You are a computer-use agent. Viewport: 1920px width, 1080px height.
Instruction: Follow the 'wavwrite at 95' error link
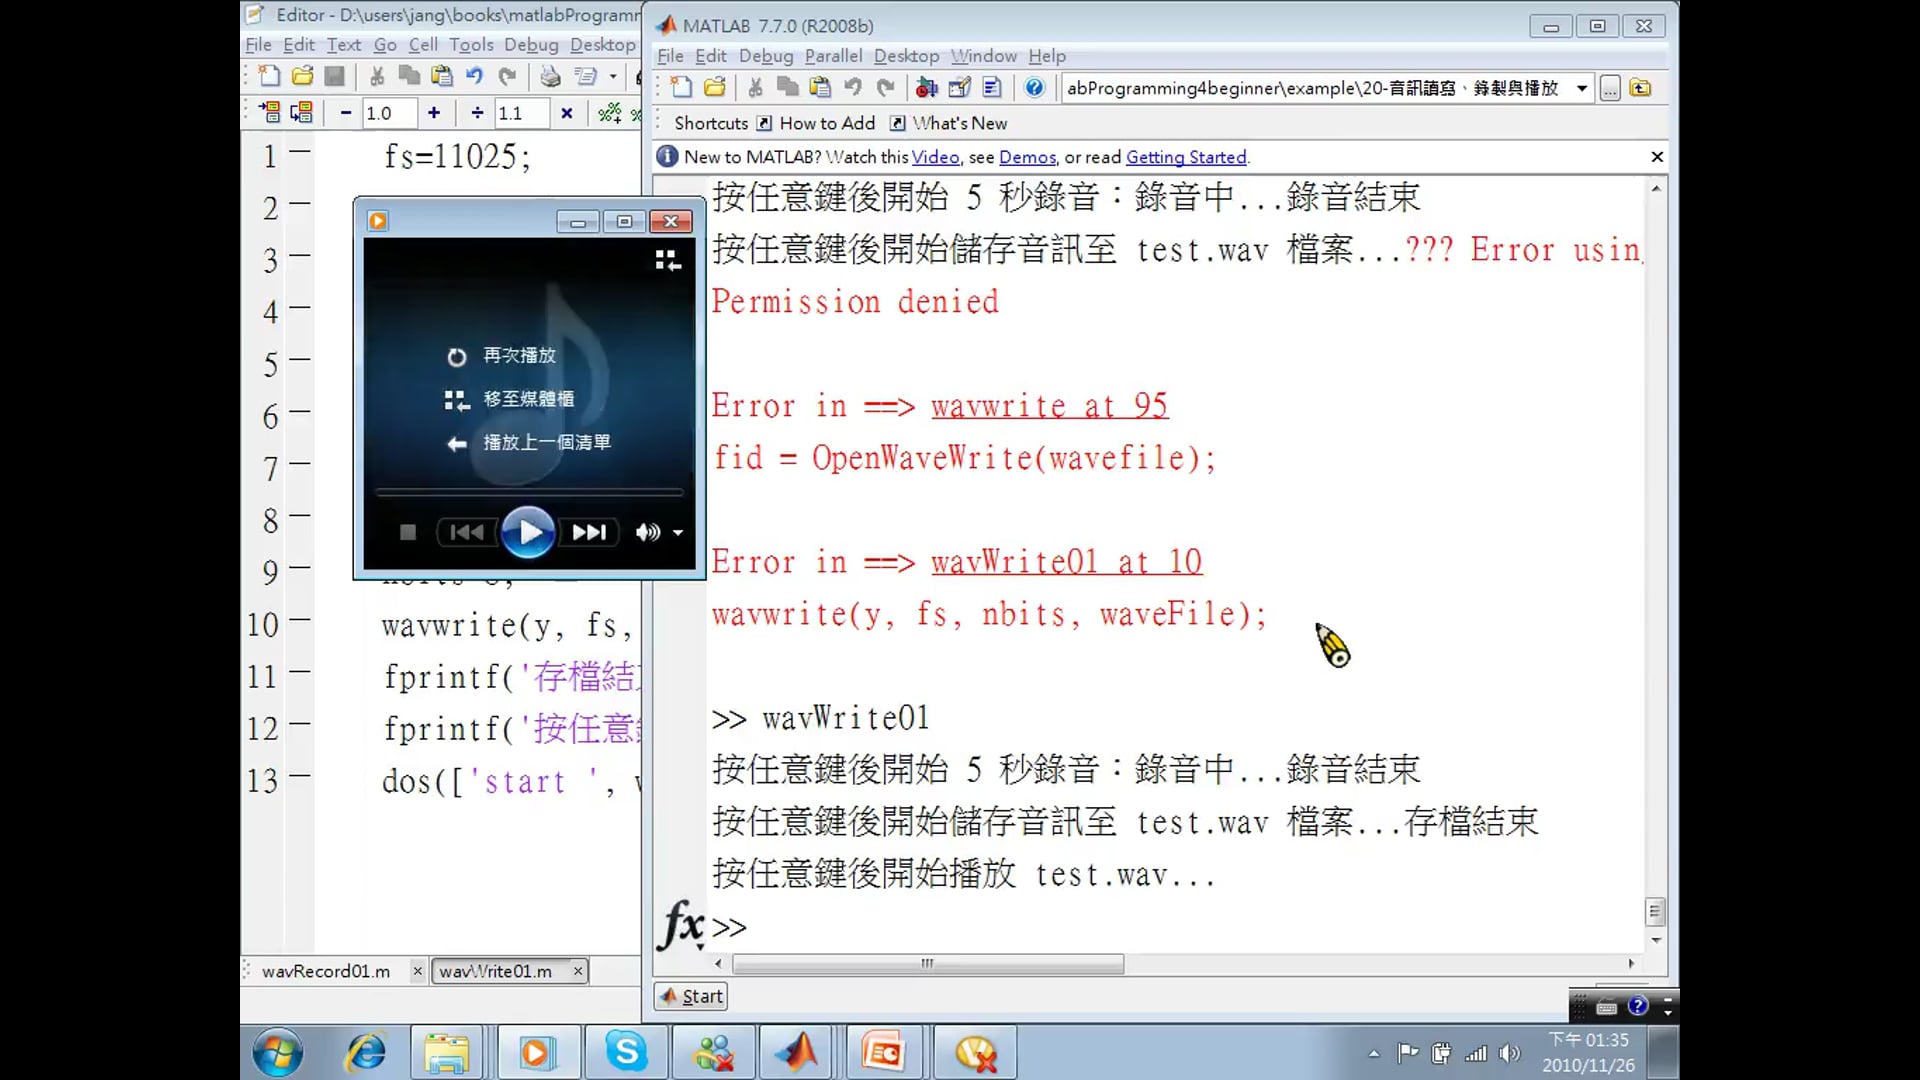tap(1049, 406)
